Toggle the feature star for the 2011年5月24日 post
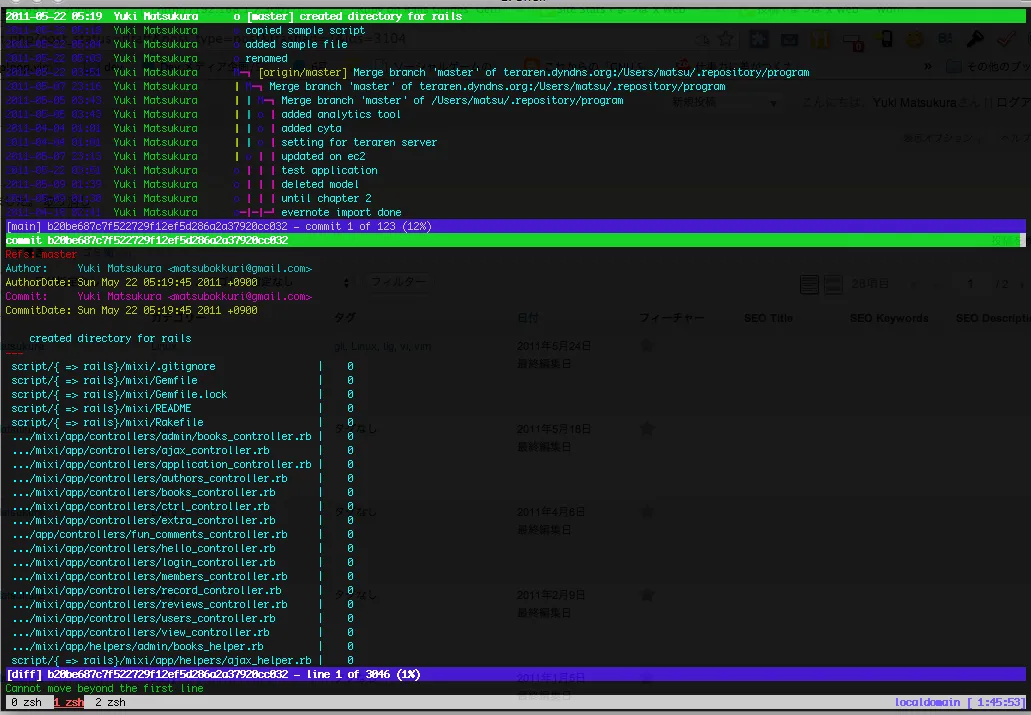The height and width of the screenshot is (715, 1031). point(647,346)
